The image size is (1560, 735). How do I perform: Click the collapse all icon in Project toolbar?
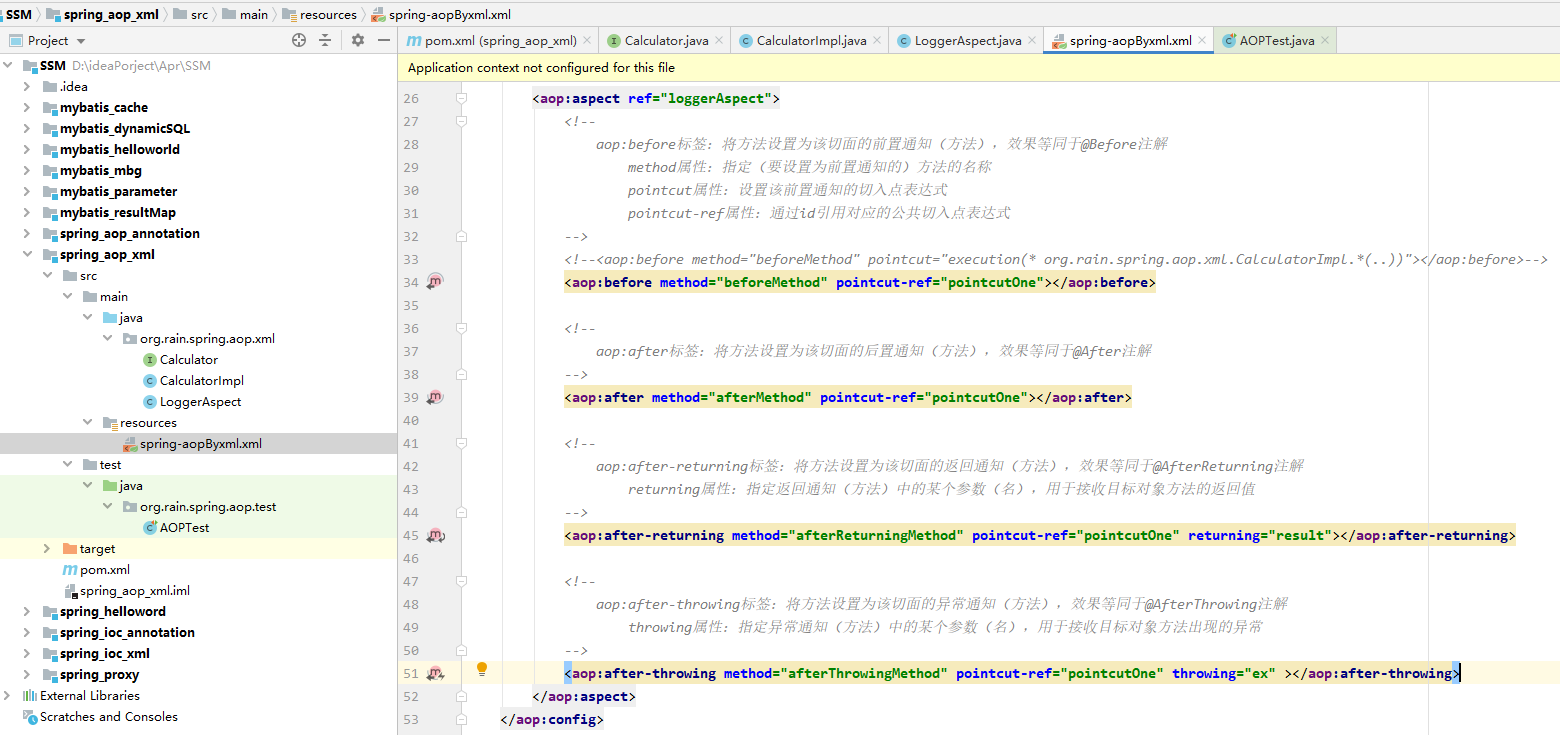click(325, 40)
